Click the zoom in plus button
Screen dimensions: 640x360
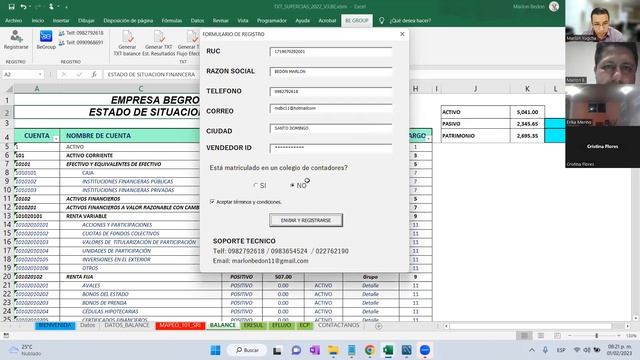[x=618, y=336]
